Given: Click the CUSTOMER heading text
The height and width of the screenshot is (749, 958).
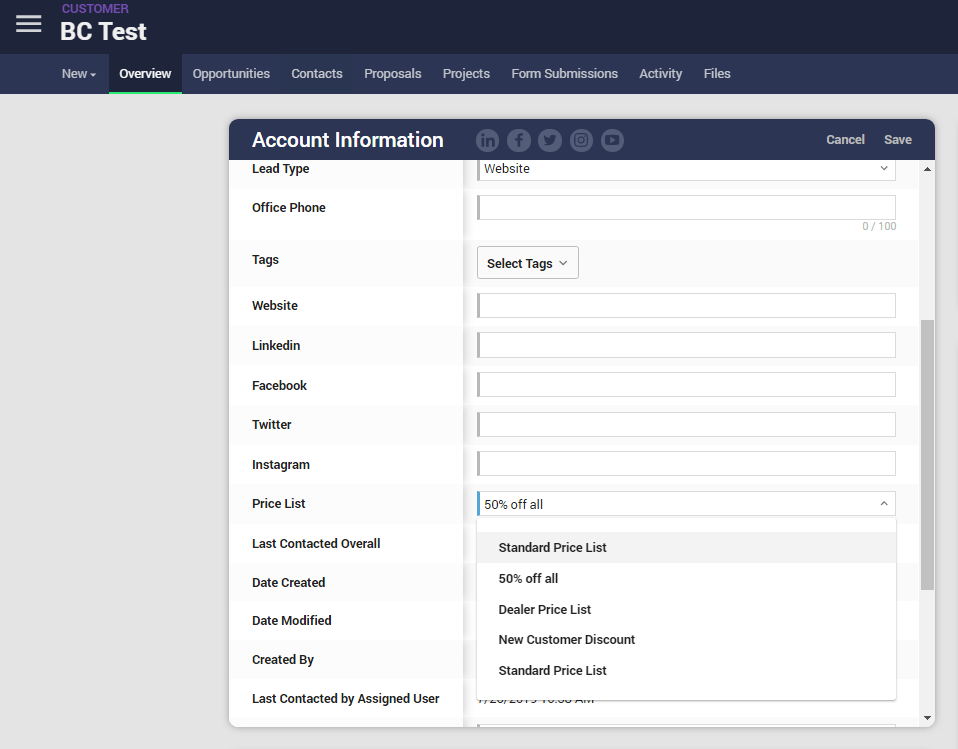Looking at the screenshot, I should pos(95,9).
